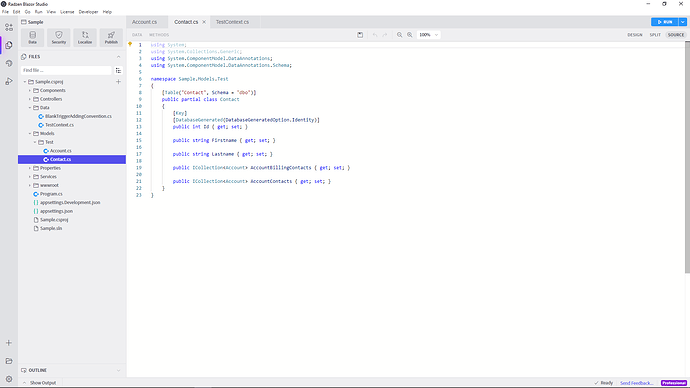Select the DATA editor tab
This screenshot has height=388, width=690.
(137, 35)
